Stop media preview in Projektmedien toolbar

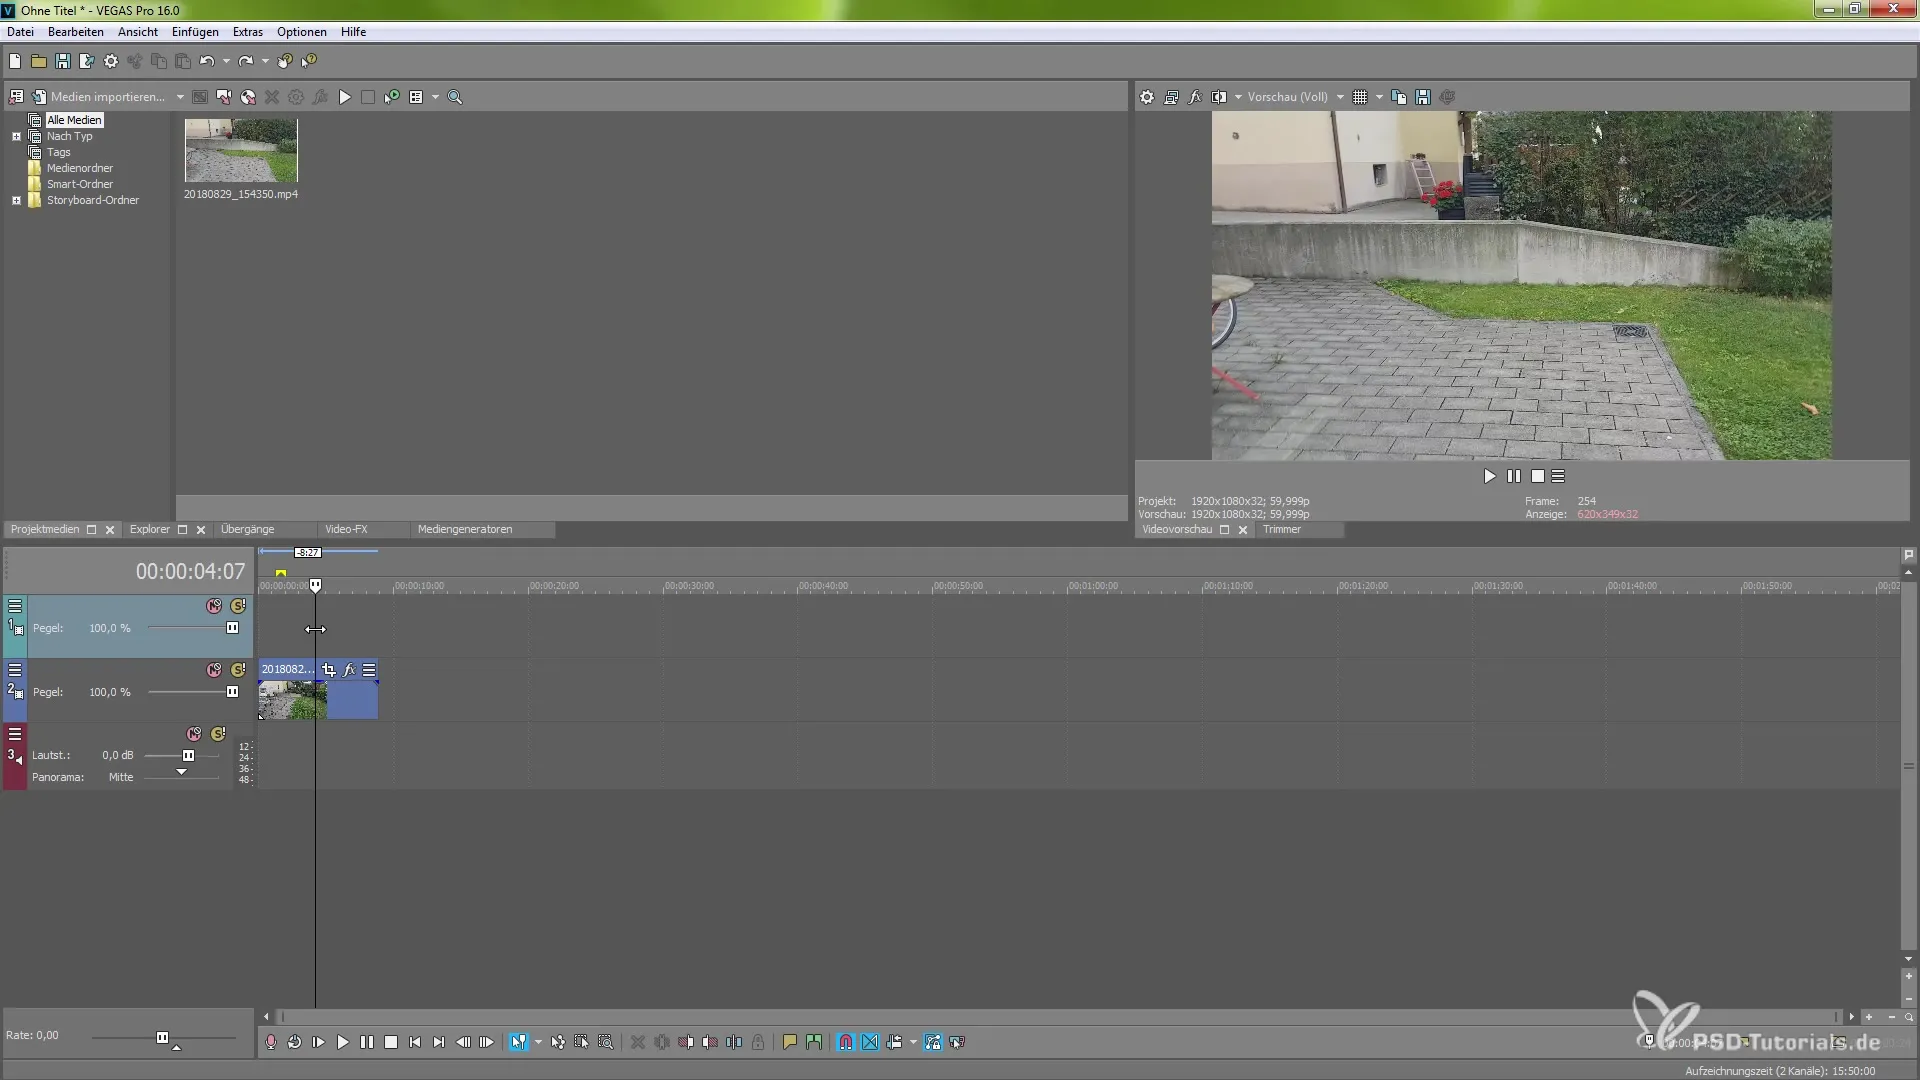tap(368, 97)
